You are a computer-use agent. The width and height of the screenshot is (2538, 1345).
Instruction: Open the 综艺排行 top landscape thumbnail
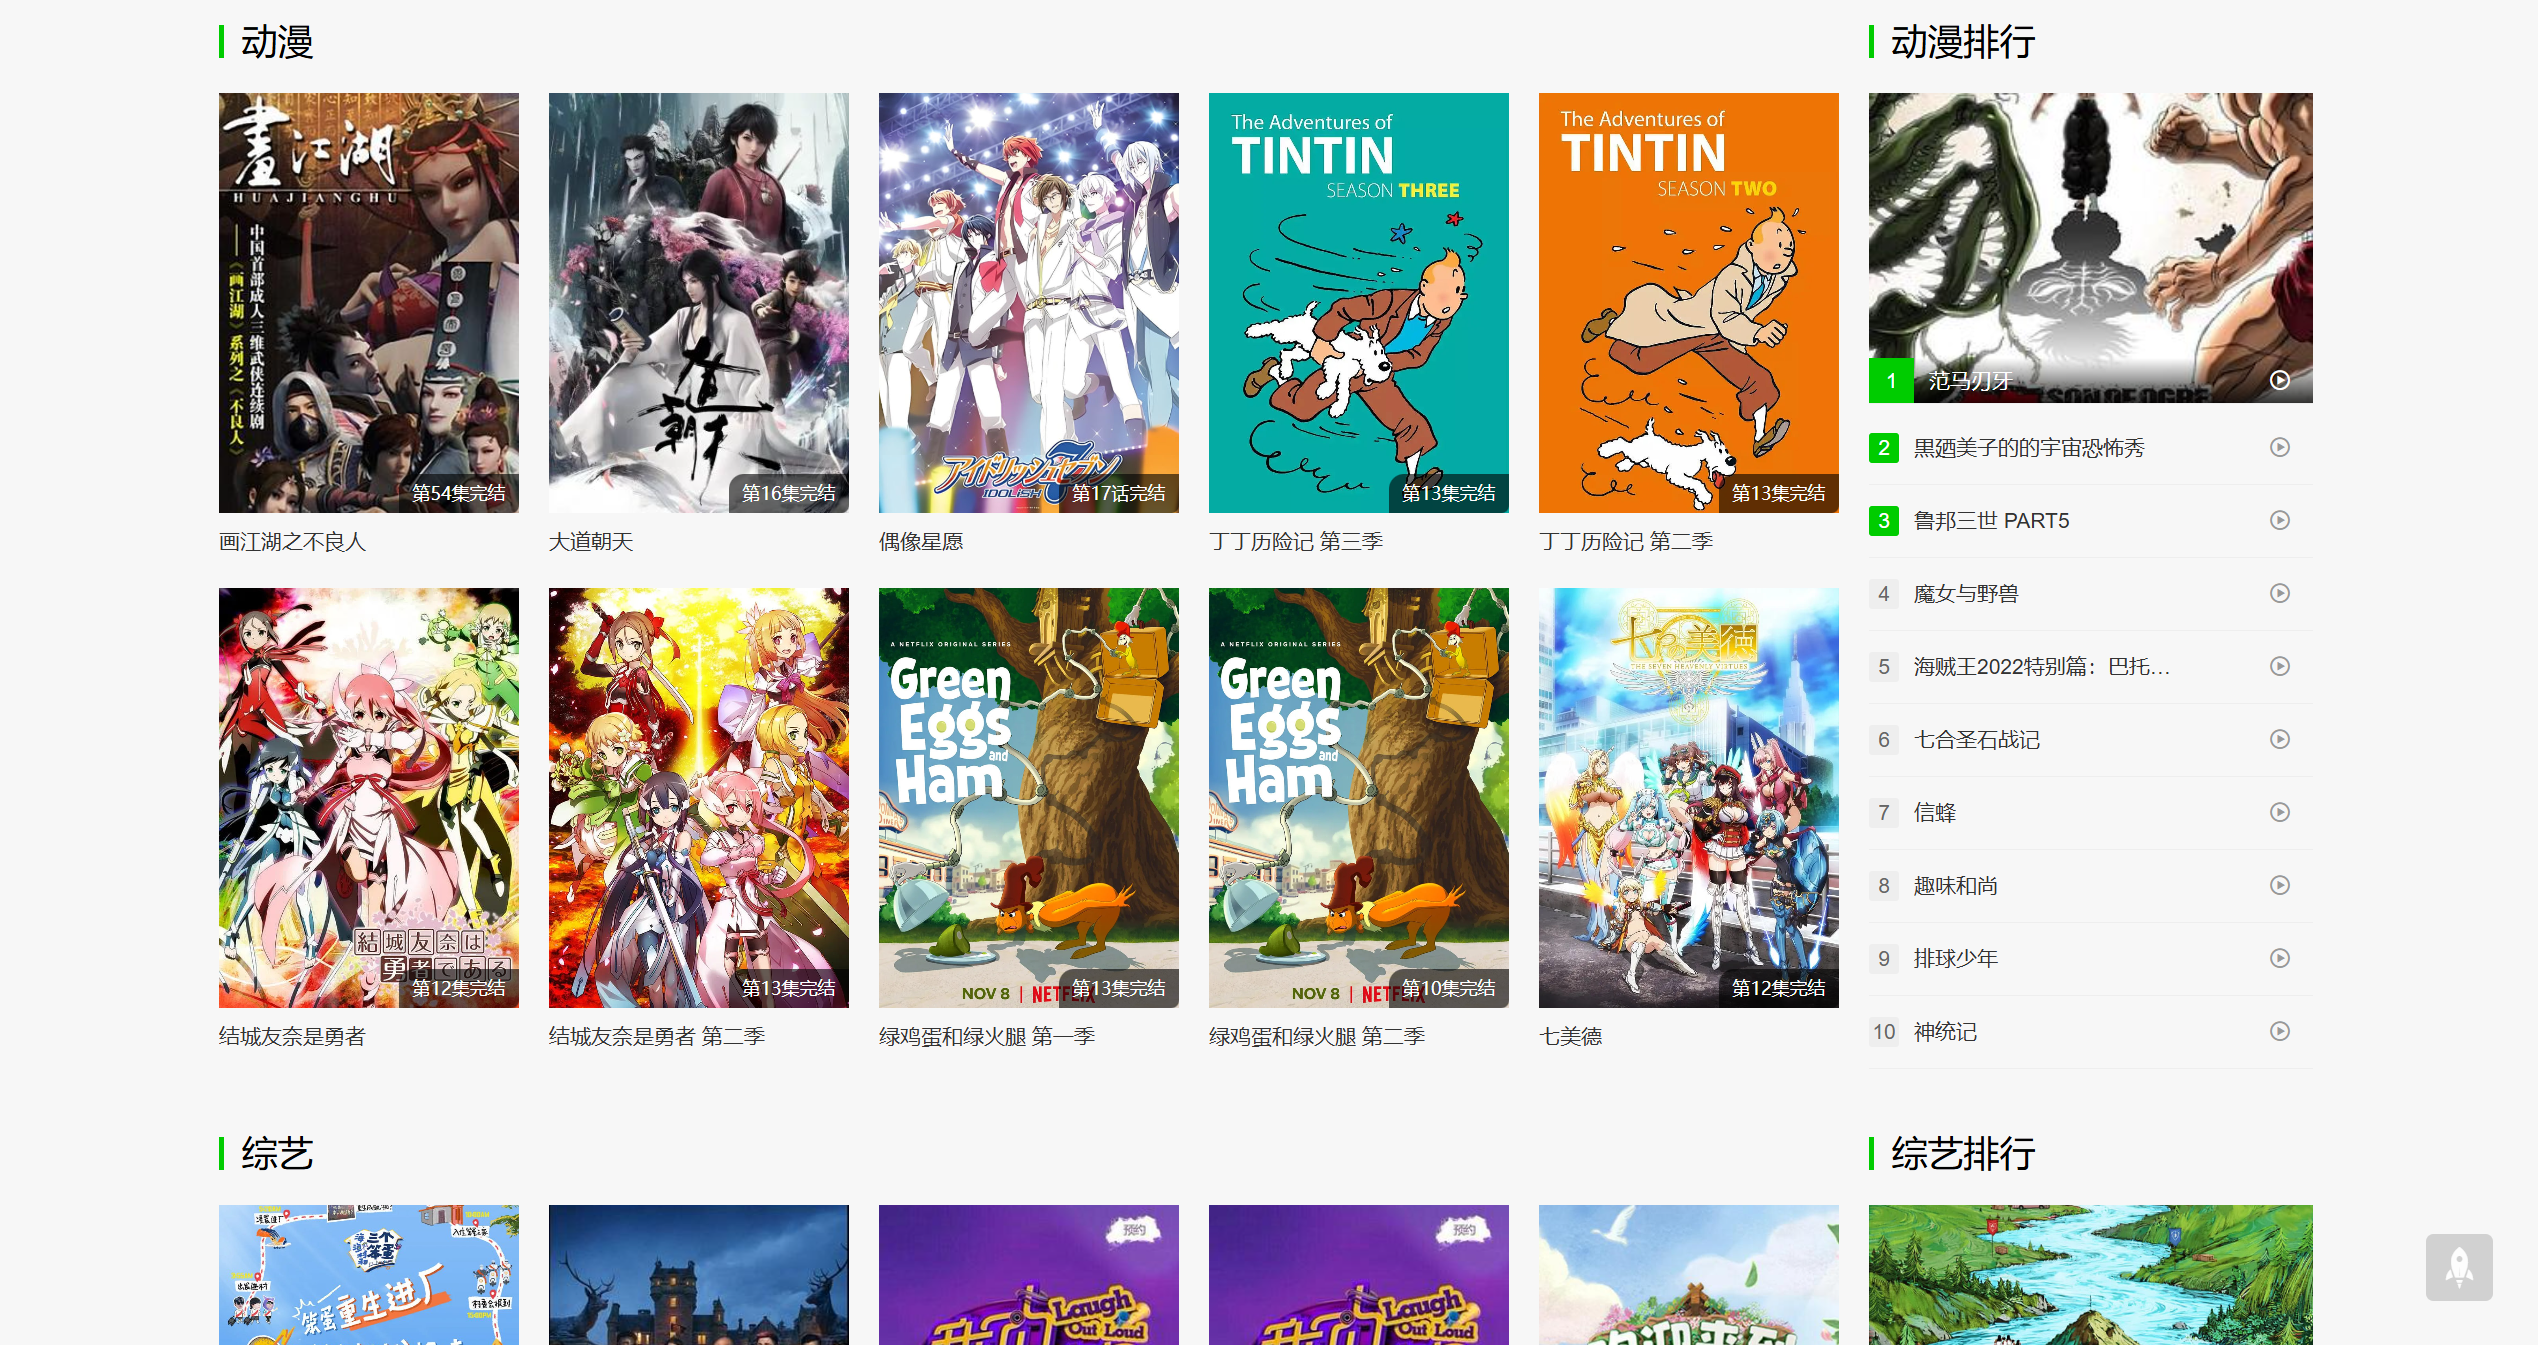point(2090,1275)
